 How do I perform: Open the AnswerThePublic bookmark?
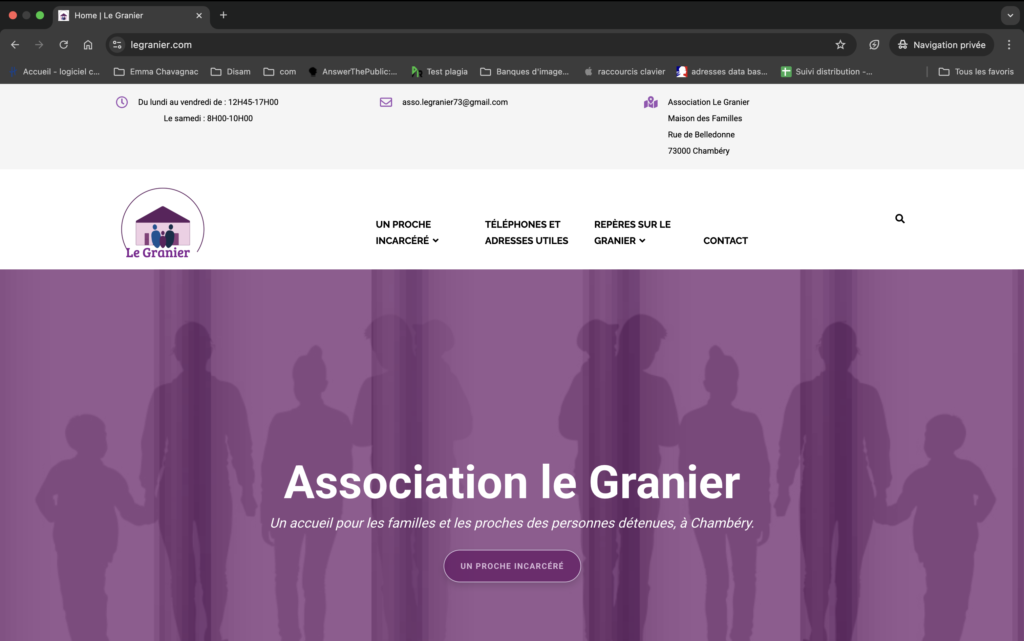coord(353,72)
